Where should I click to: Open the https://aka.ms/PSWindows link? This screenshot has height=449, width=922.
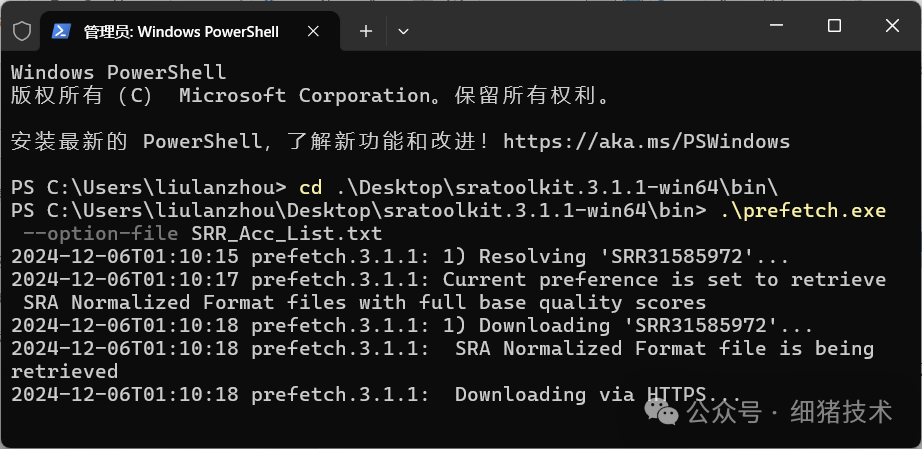pyautogui.click(x=646, y=141)
